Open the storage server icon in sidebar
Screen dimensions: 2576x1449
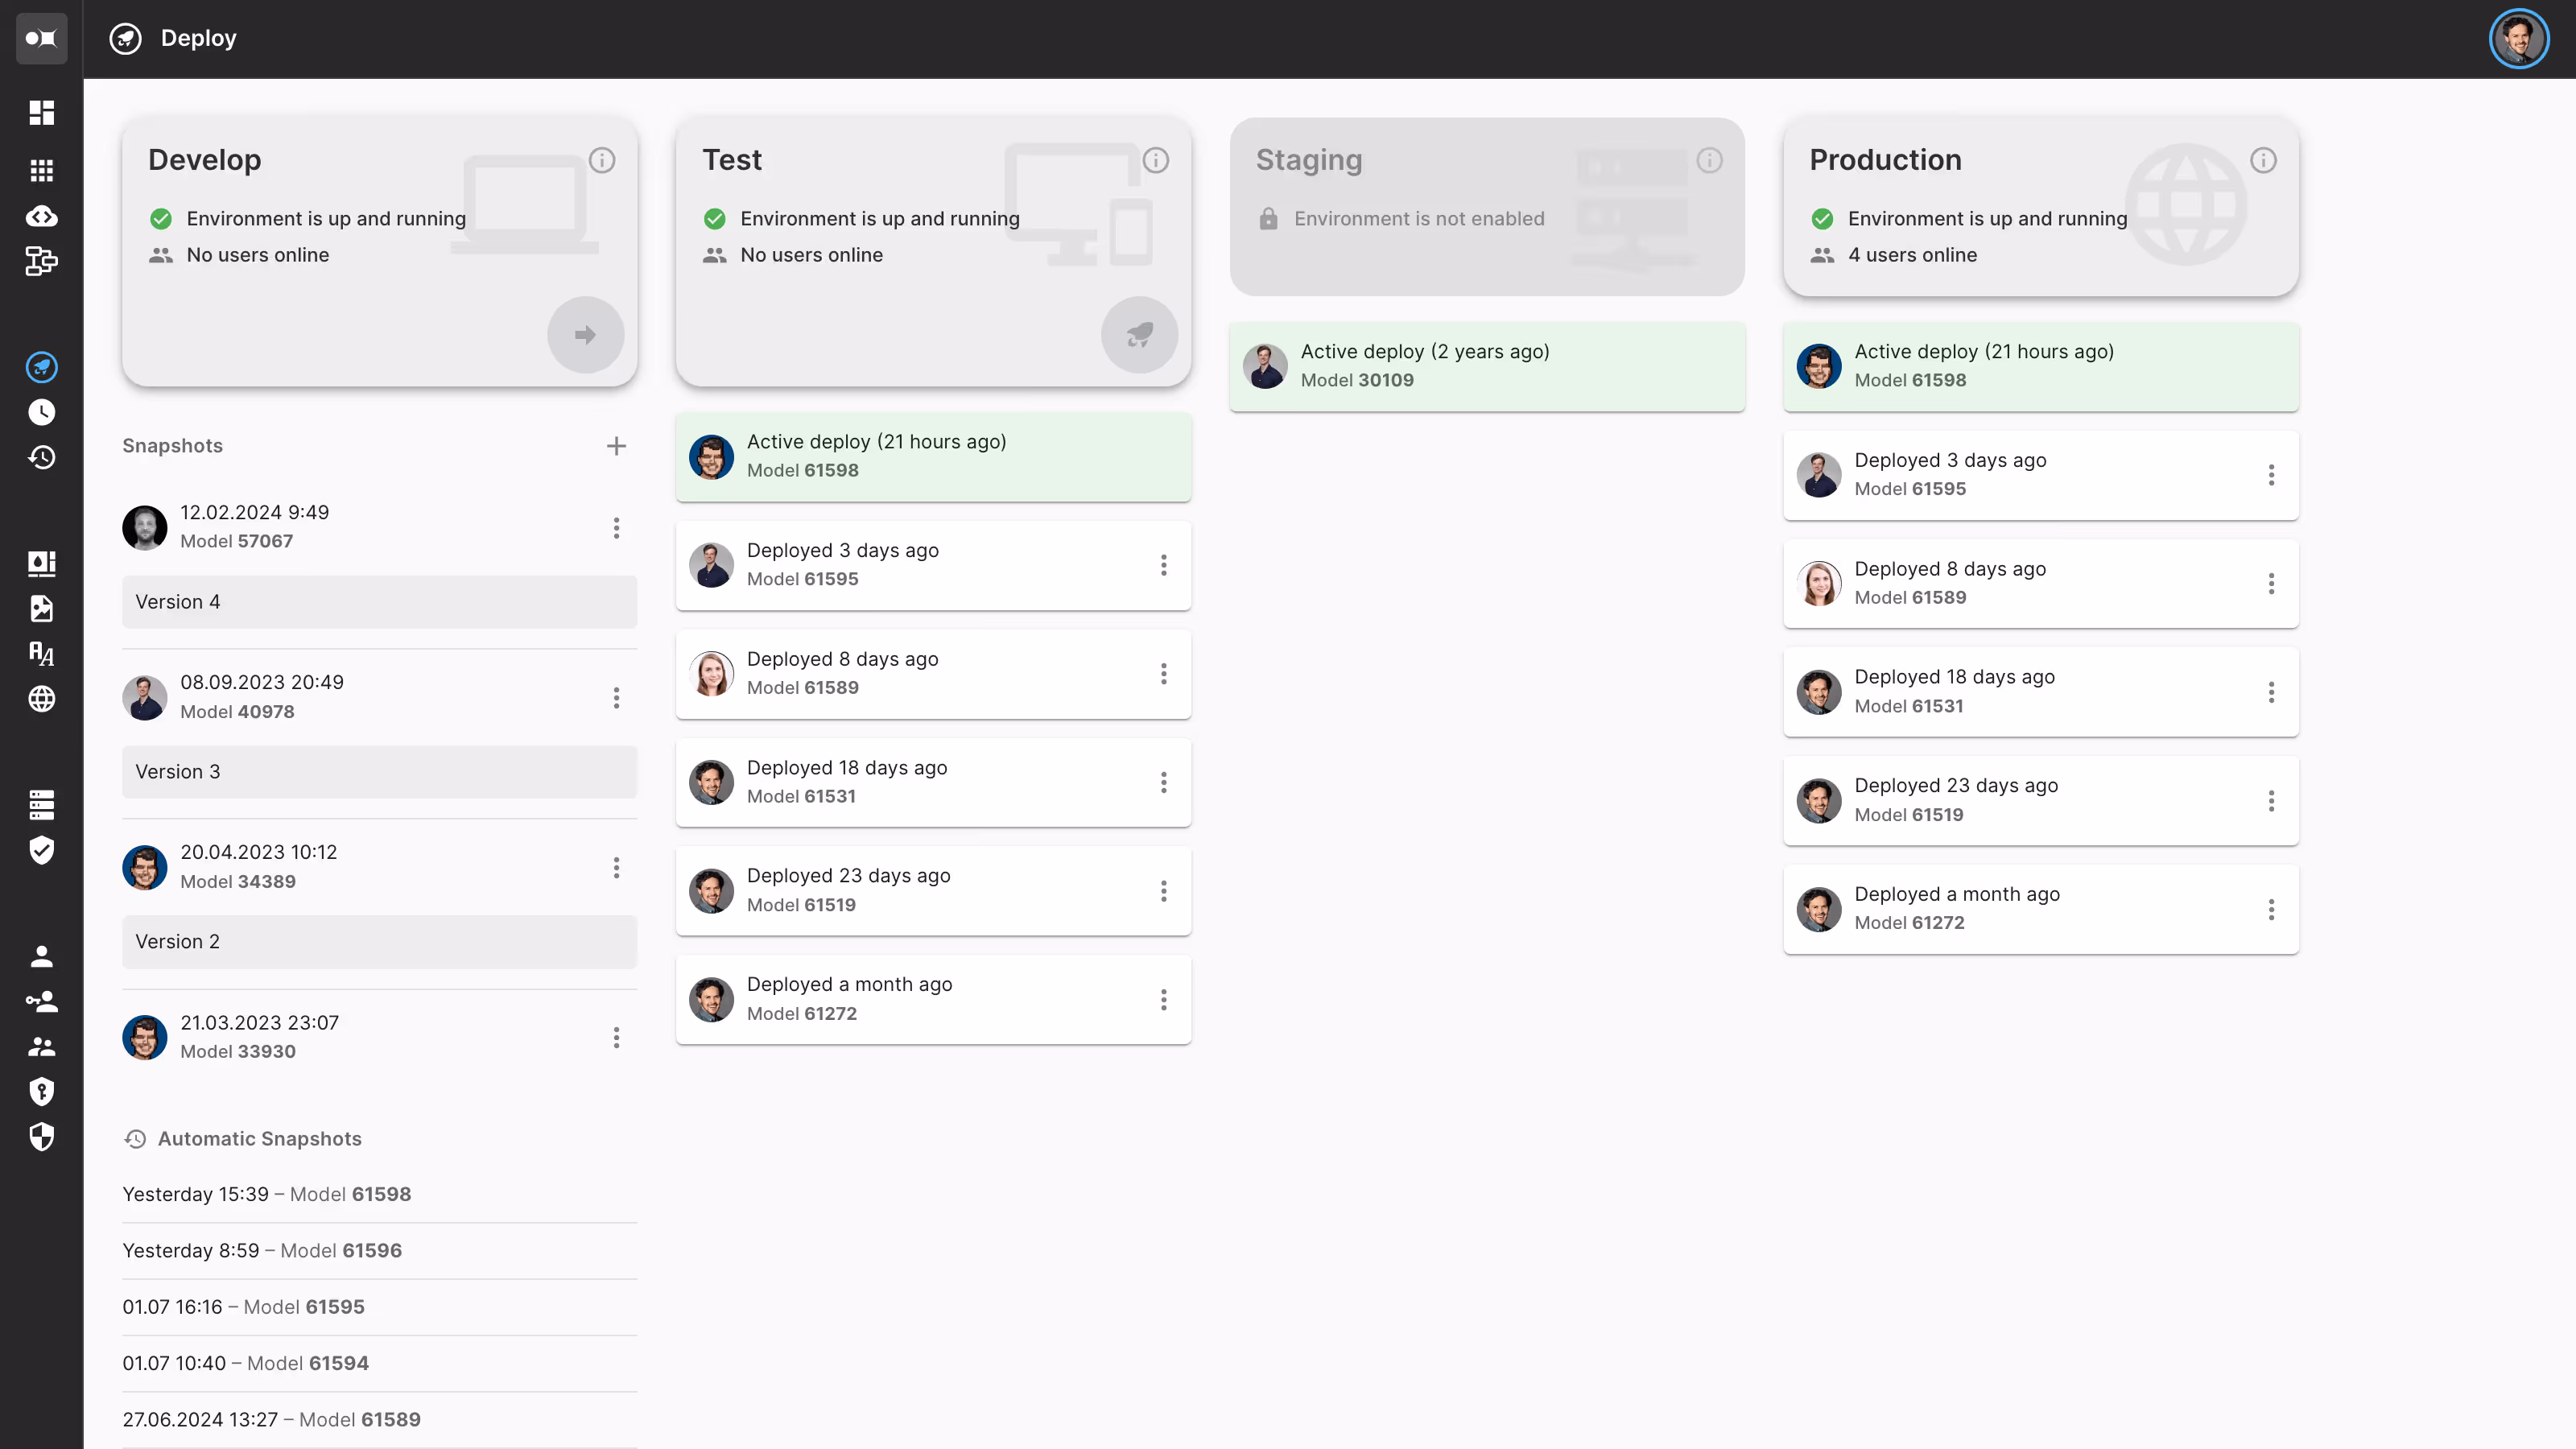click(41, 805)
